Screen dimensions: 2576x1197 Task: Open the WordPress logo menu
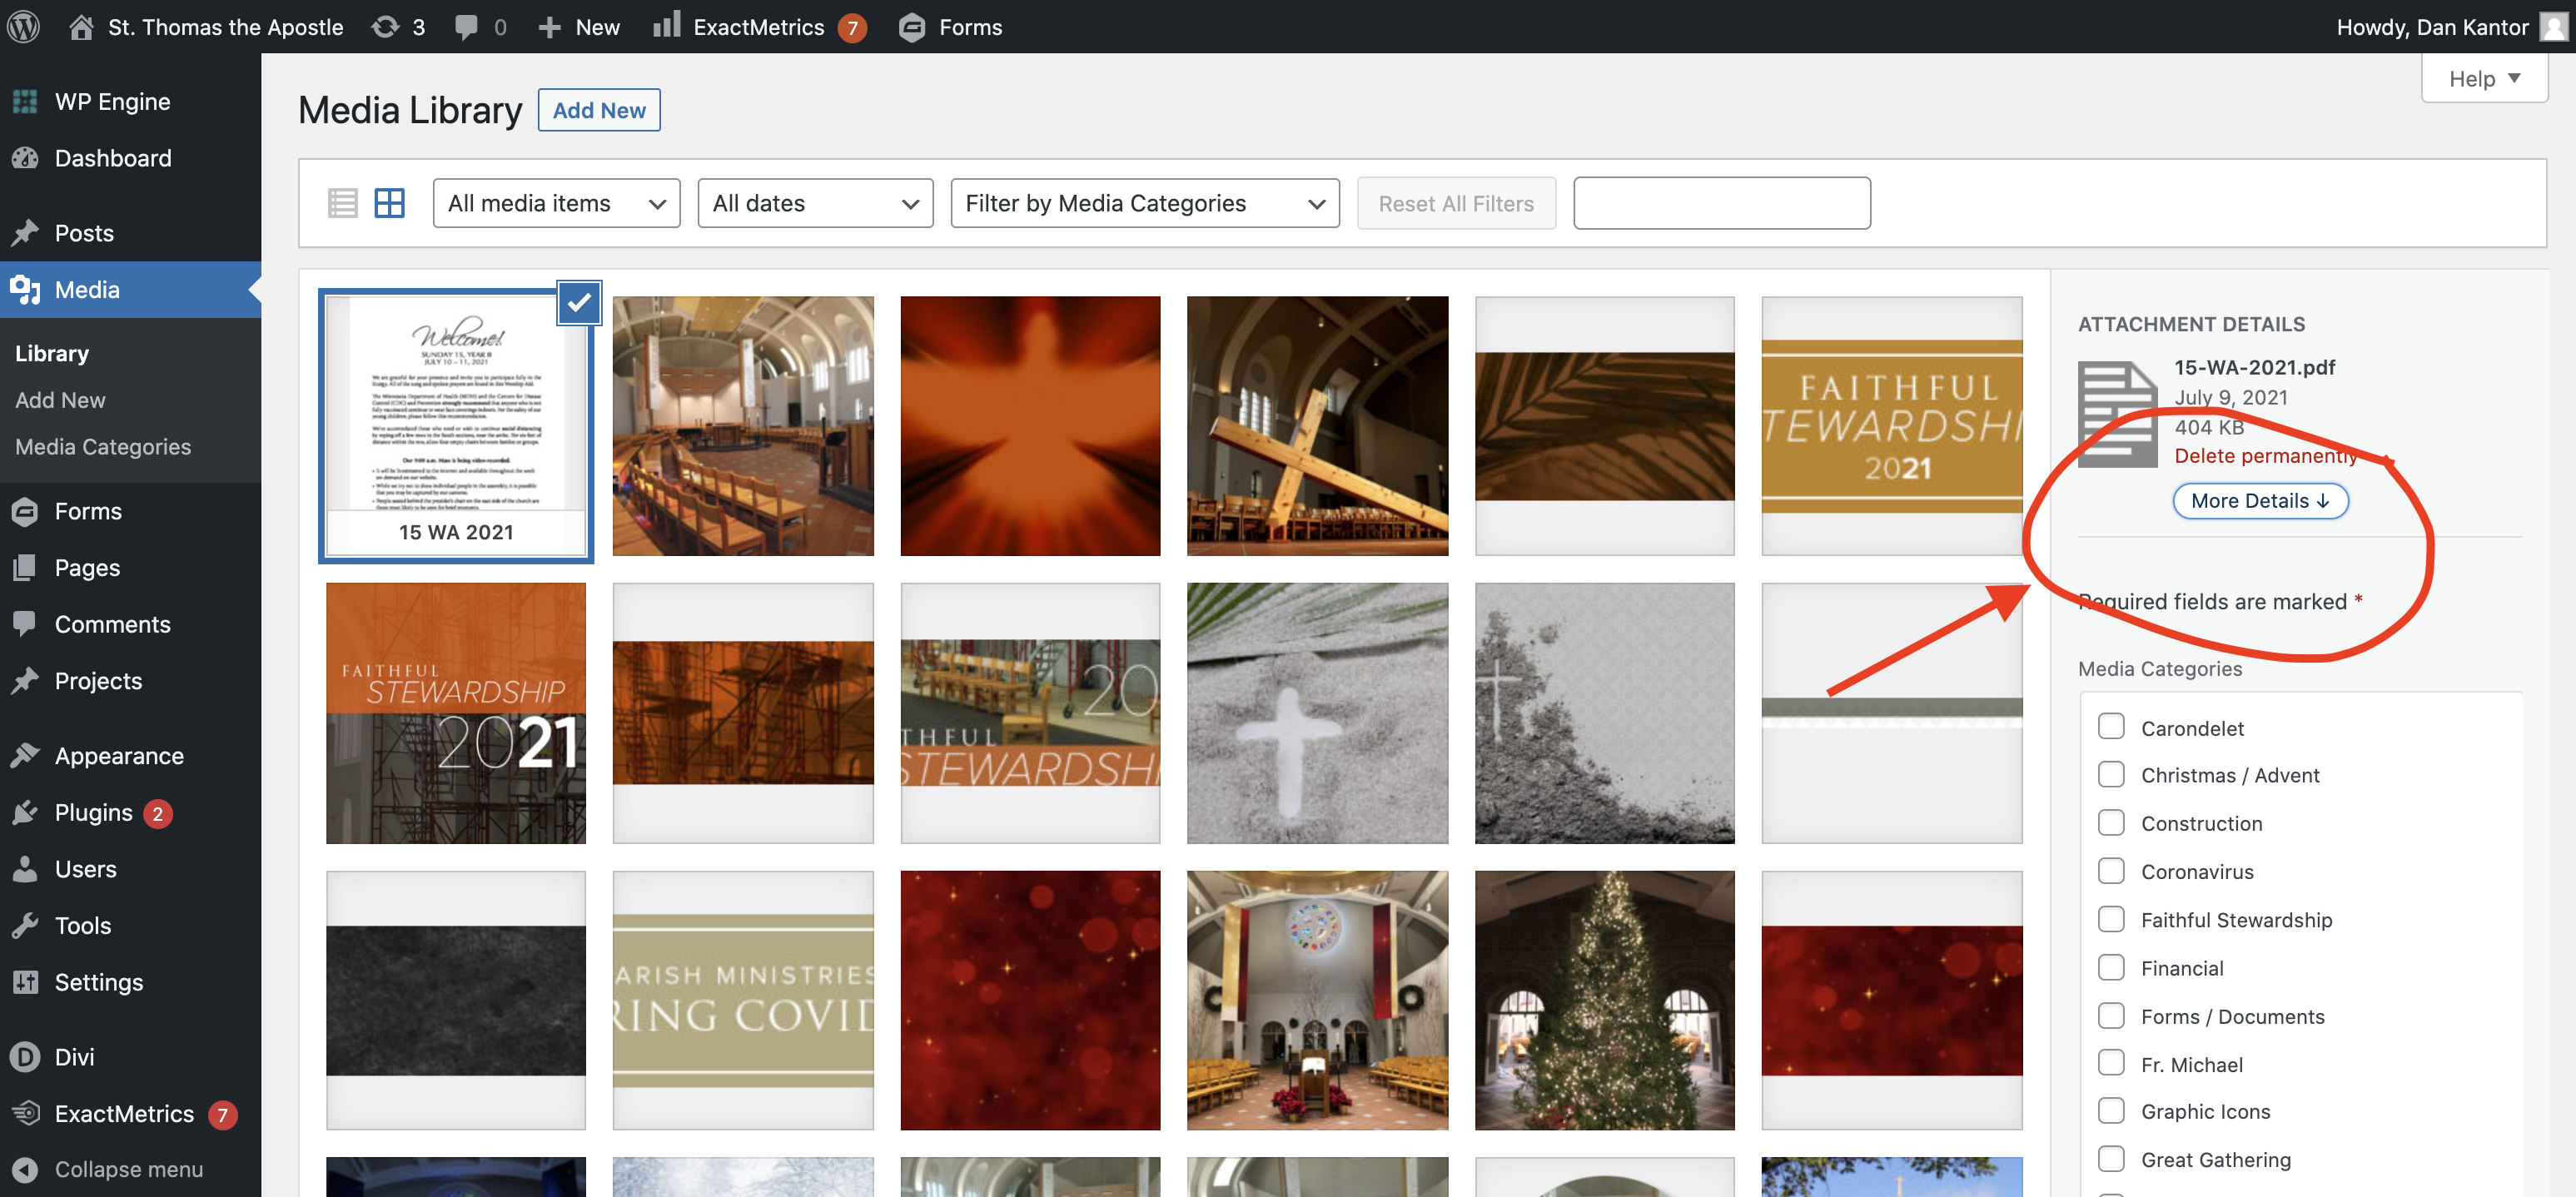tap(24, 27)
